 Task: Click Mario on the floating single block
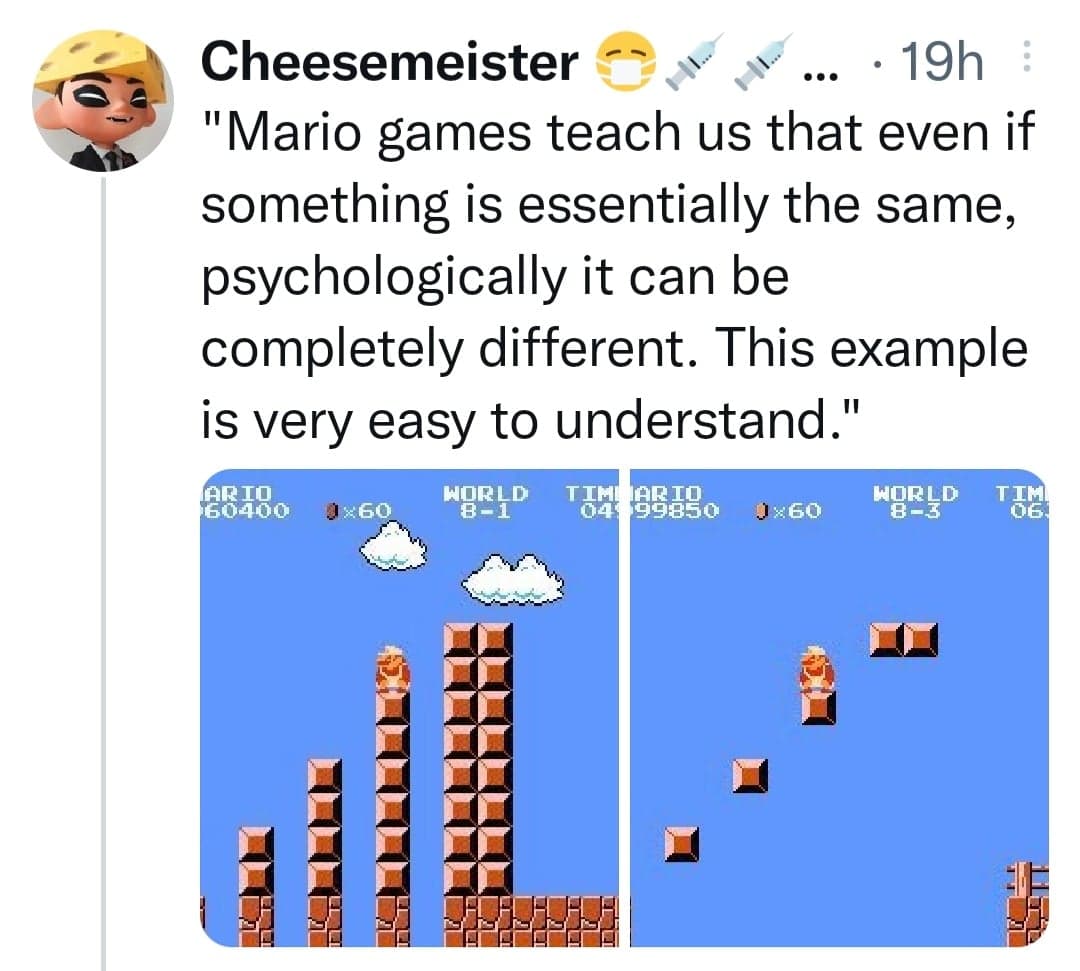(x=818, y=668)
